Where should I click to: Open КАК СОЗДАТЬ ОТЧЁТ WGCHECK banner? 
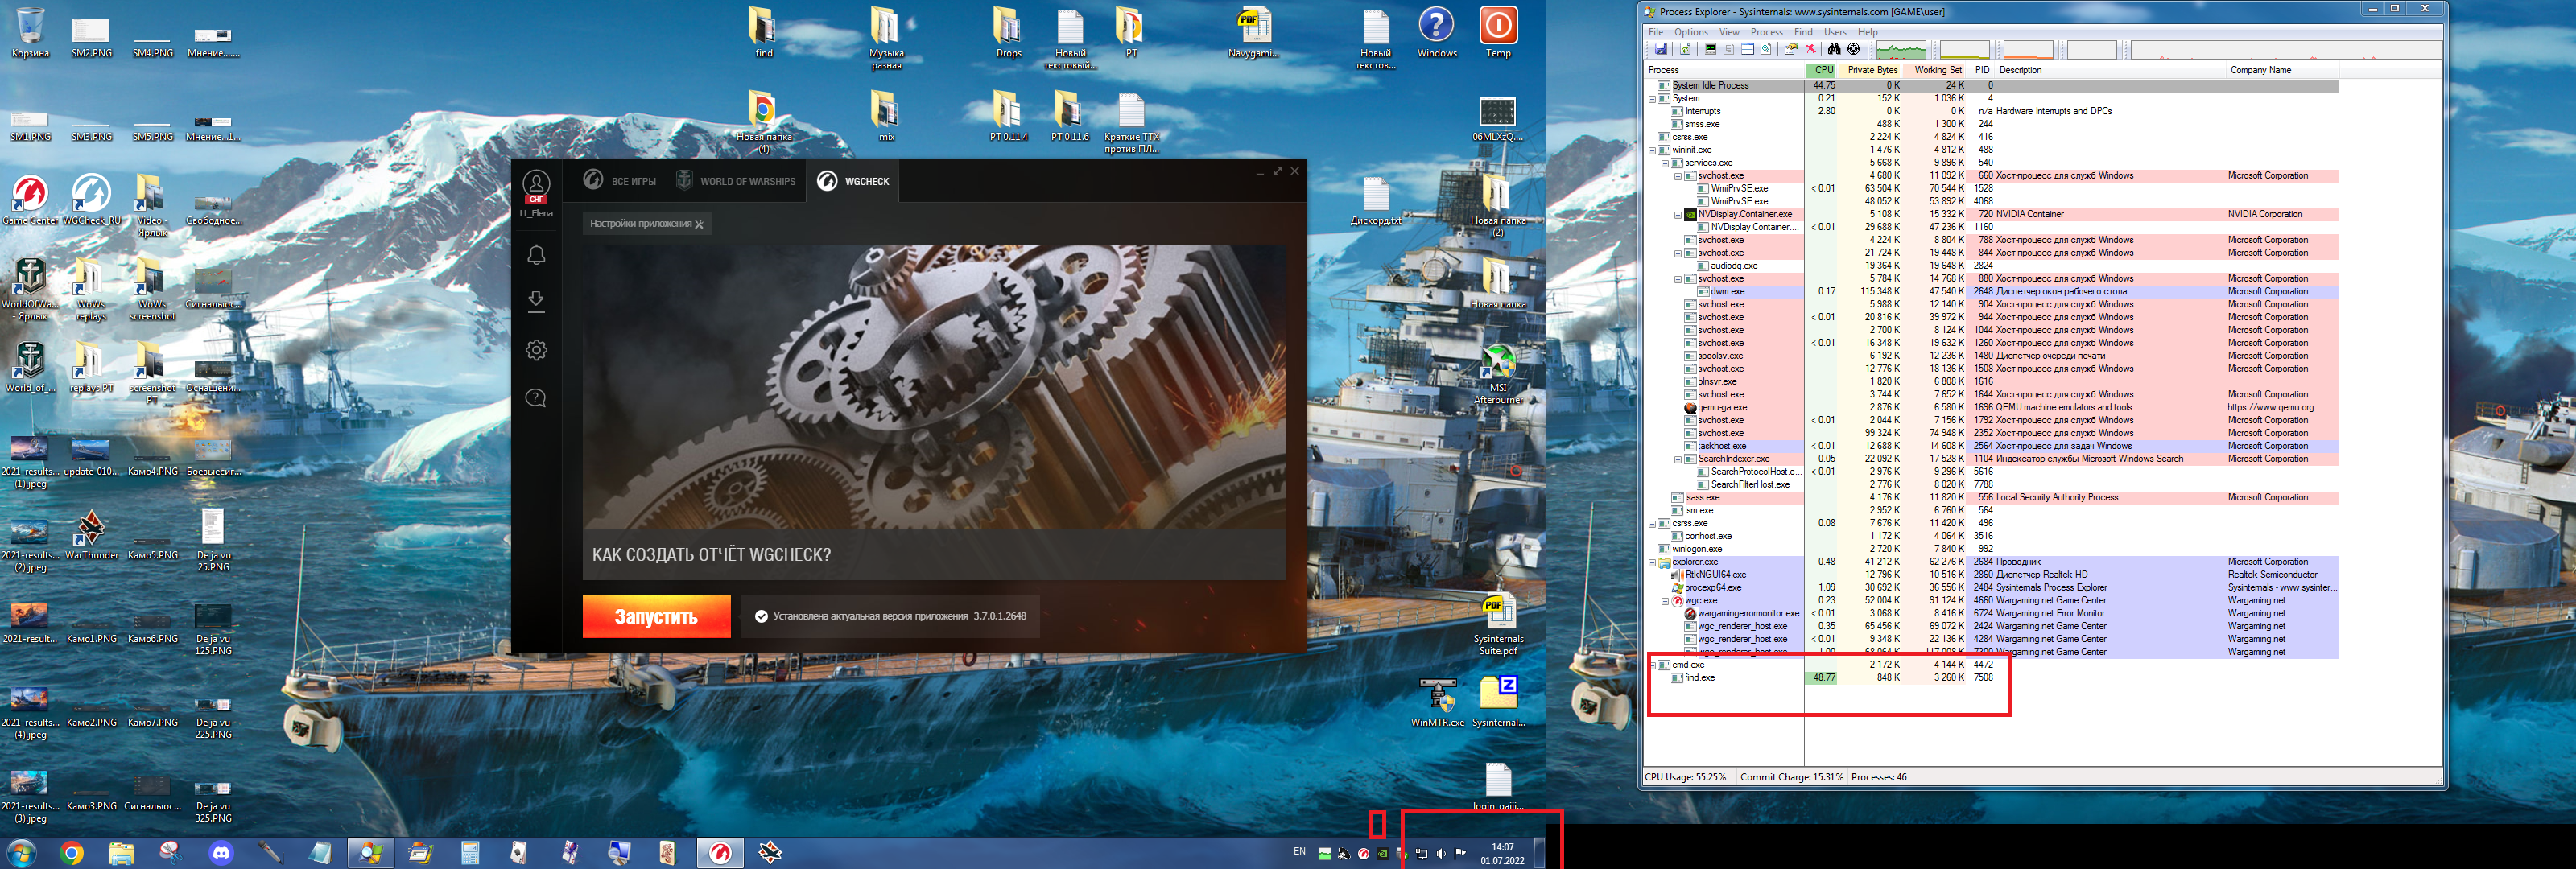coord(934,554)
